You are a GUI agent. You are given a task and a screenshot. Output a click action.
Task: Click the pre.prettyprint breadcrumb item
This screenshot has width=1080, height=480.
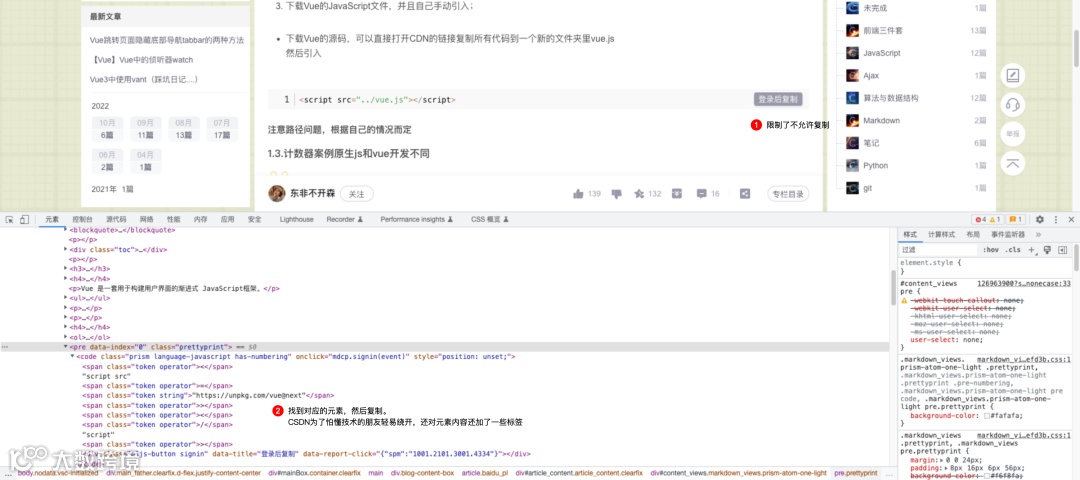[x=855, y=473]
